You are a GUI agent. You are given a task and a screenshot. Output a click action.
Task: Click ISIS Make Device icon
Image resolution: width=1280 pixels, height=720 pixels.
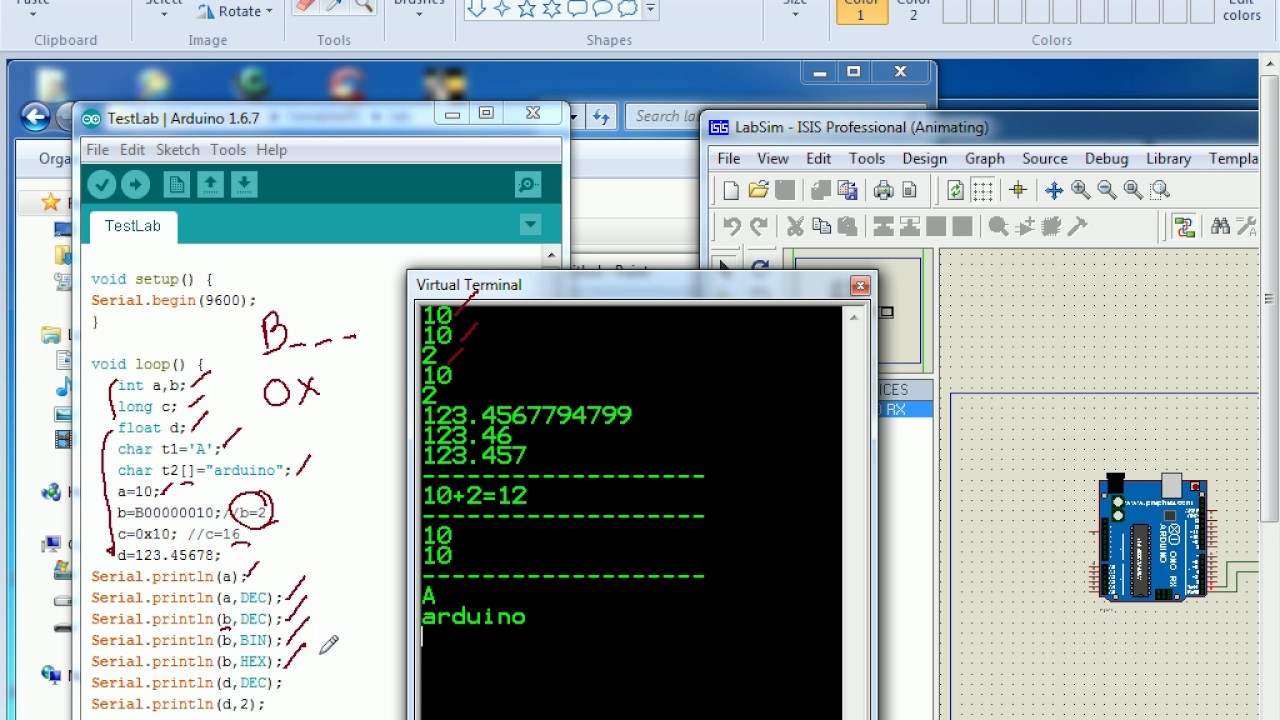pyautogui.click(x=1025, y=227)
